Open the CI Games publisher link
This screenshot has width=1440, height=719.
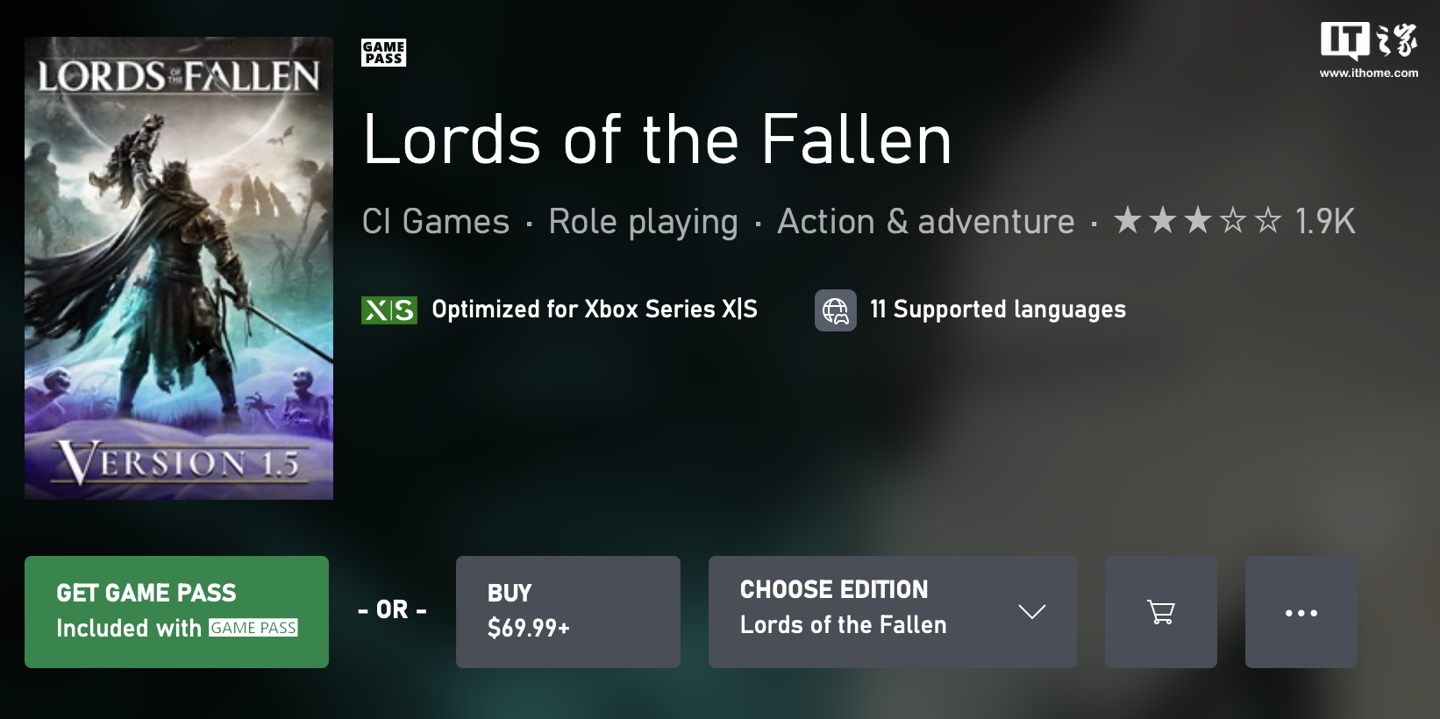[x=435, y=221]
